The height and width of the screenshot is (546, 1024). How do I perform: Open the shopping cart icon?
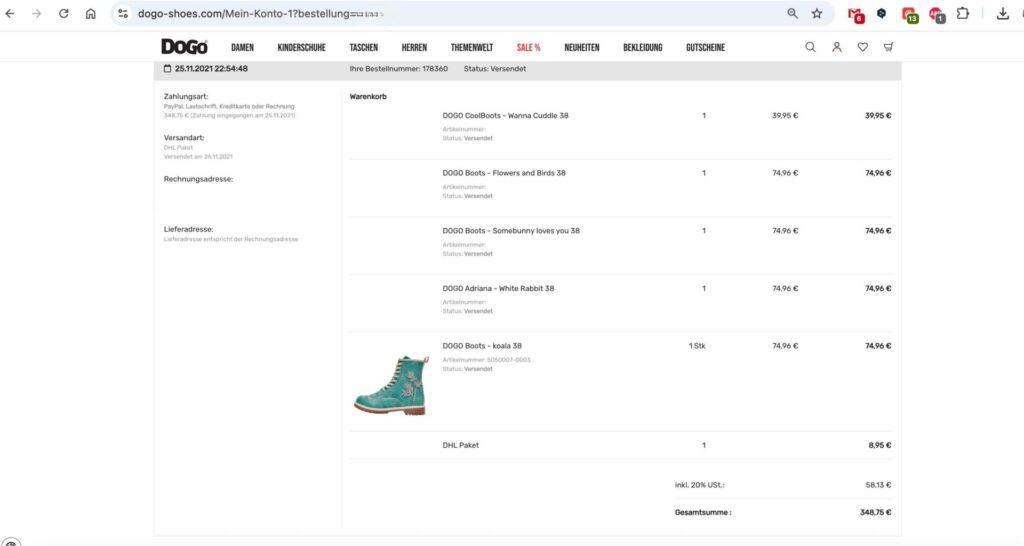pos(888,47)
